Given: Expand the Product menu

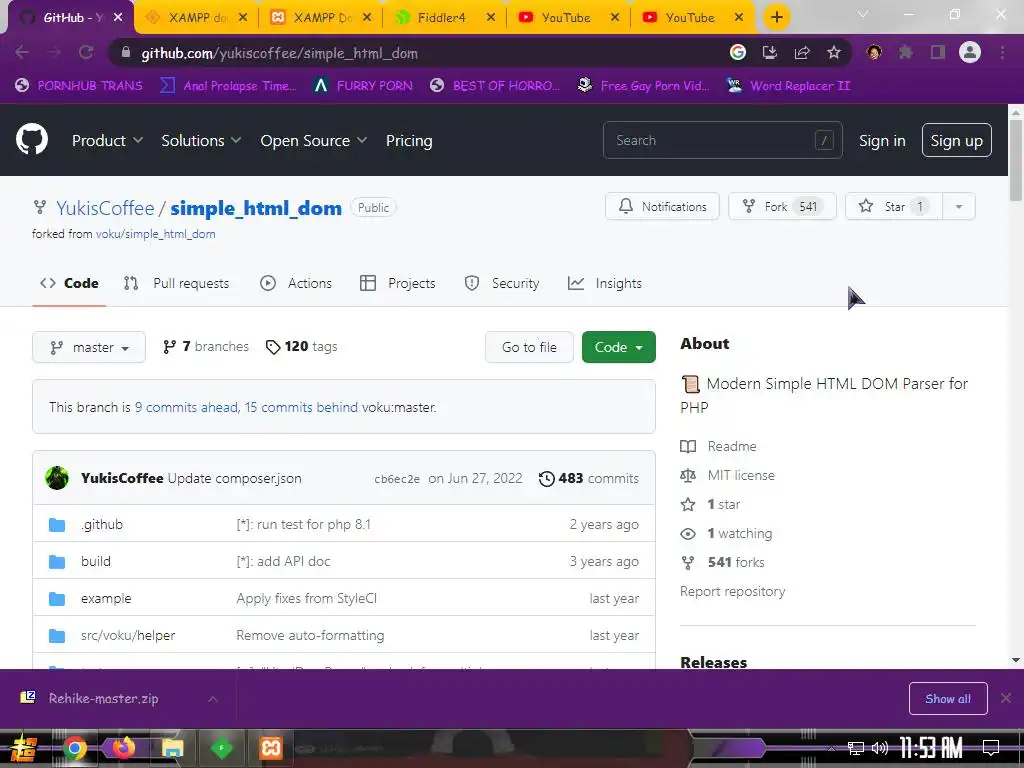Looking at the screenshot, I should point(107,140).
